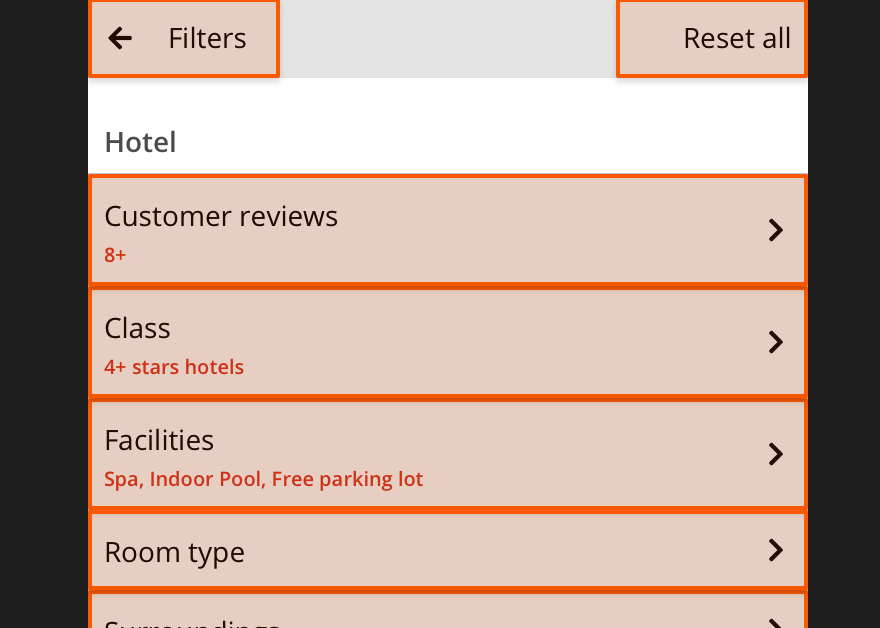Tap the arrow icon in the header bar
The width and height of the screenshot is (880, 628).
click(120, 38)
